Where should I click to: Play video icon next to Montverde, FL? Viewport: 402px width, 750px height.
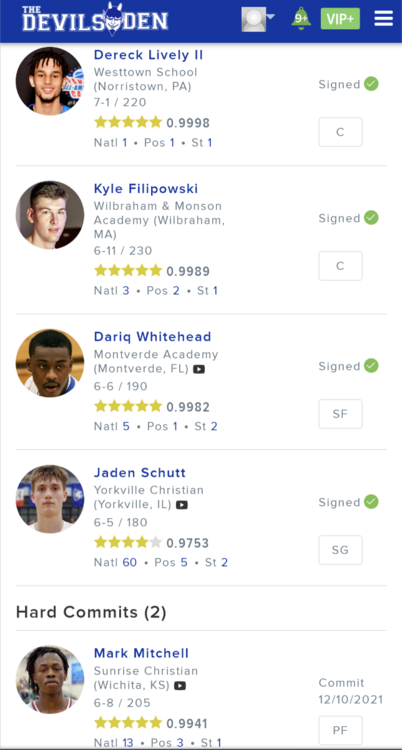tap(199, 369)
